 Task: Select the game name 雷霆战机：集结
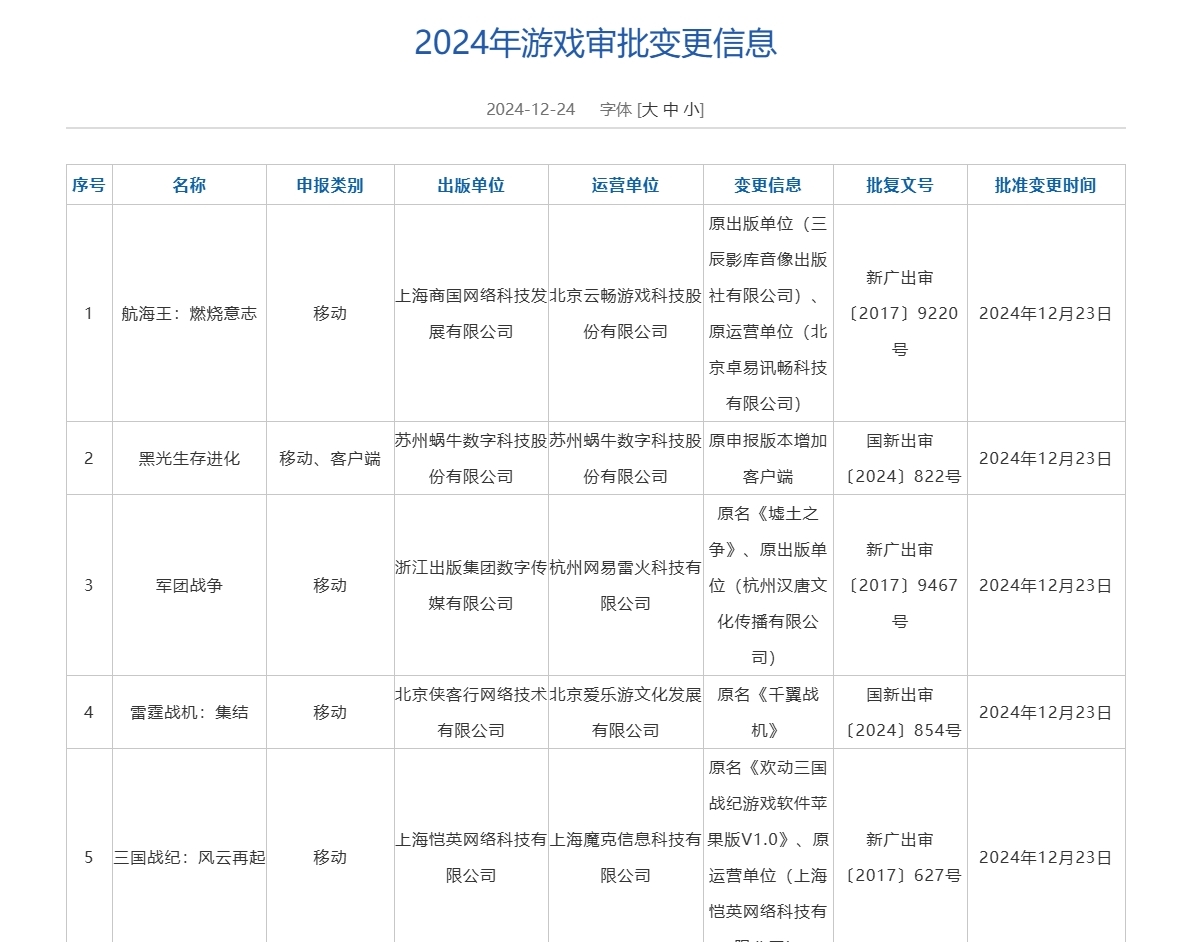pyautogui.click(x=190, y=713)
